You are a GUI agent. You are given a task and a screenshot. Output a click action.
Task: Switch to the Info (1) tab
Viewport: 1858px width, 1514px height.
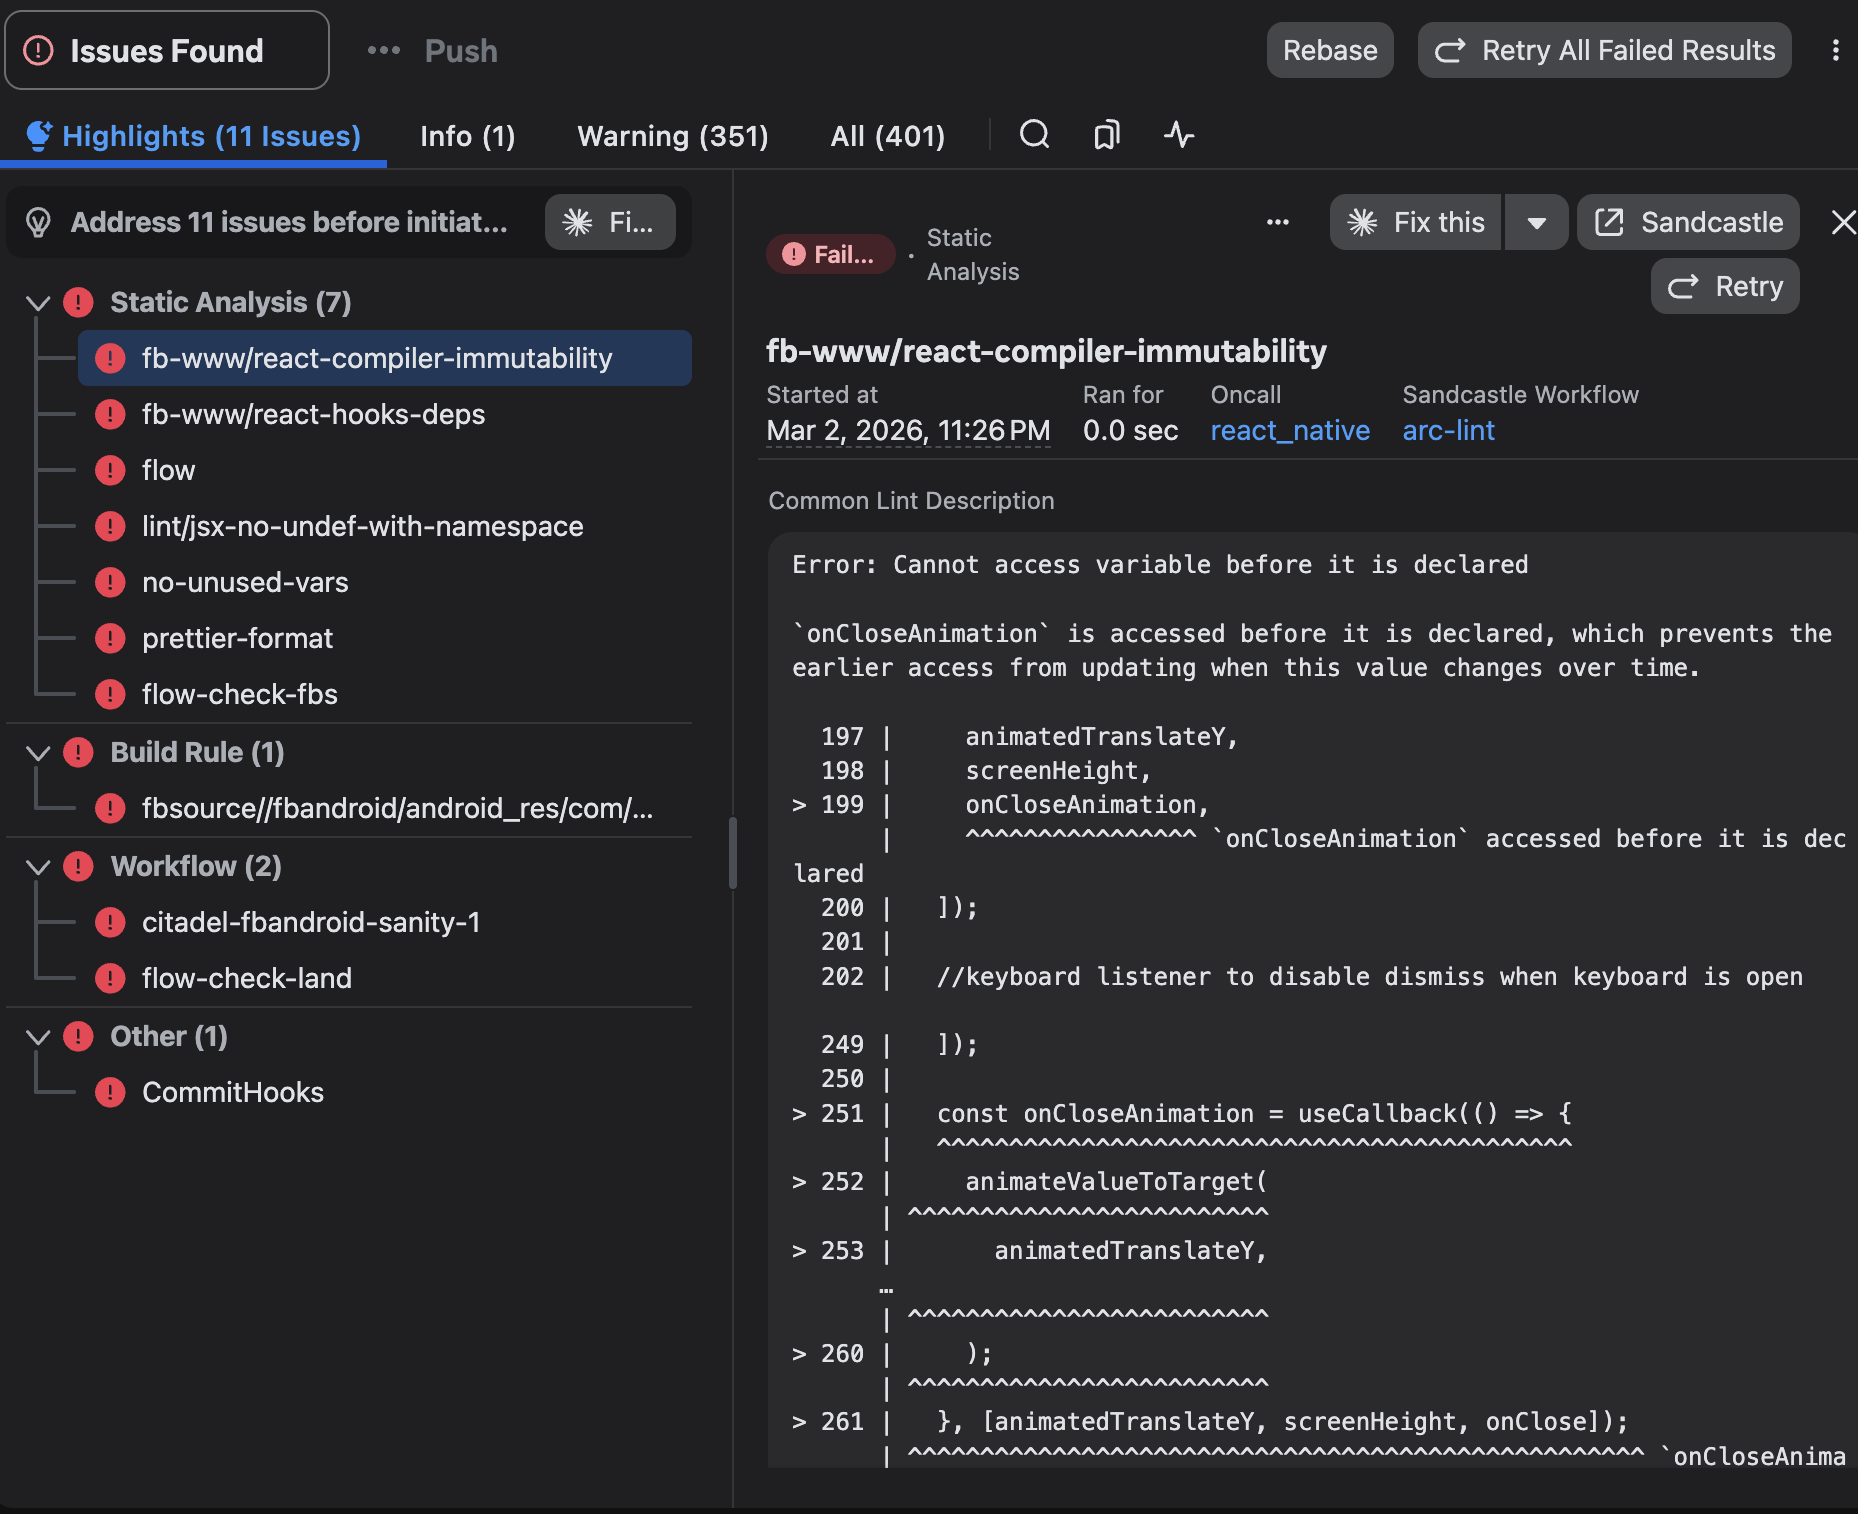468,136
